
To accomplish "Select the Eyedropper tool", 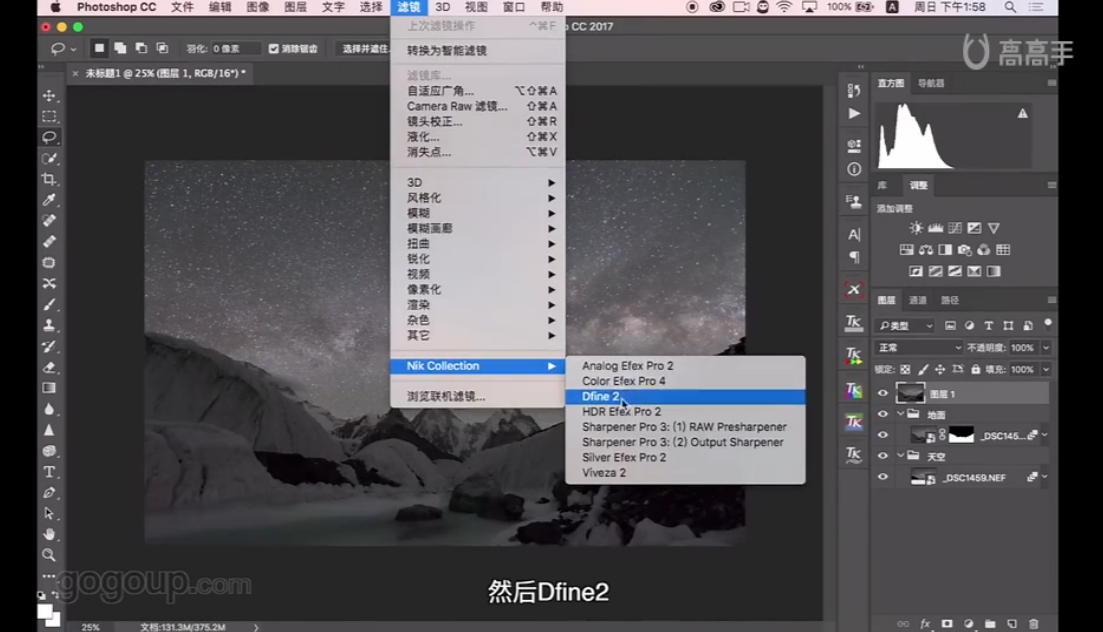I will (x=49, y=200).
